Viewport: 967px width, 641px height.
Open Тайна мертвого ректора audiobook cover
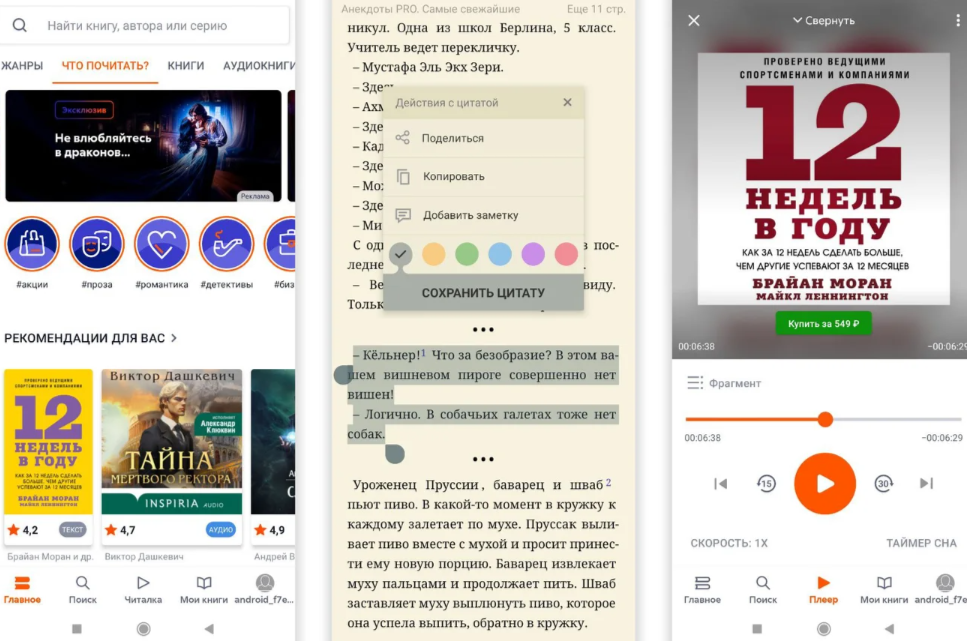click(171, 442)
